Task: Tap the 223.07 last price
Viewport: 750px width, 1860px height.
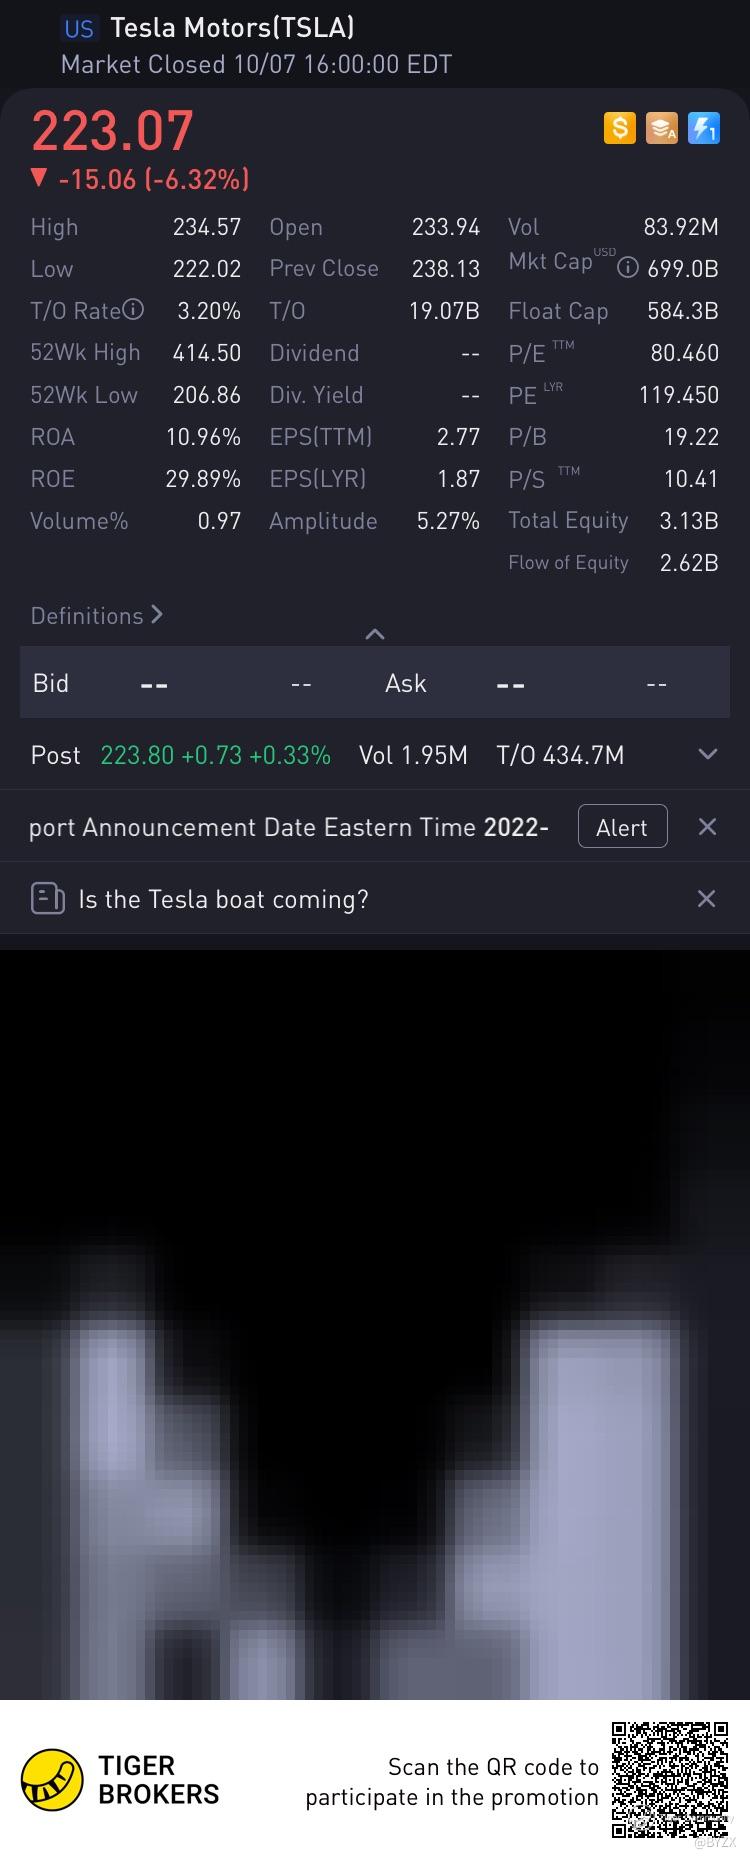Action: 112,131
